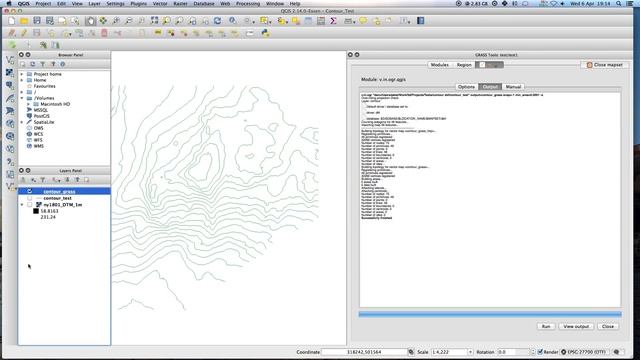The width and height of the screenshot is (640, 360).
Task: Select the Zoom Out tool
Action: 128,21
